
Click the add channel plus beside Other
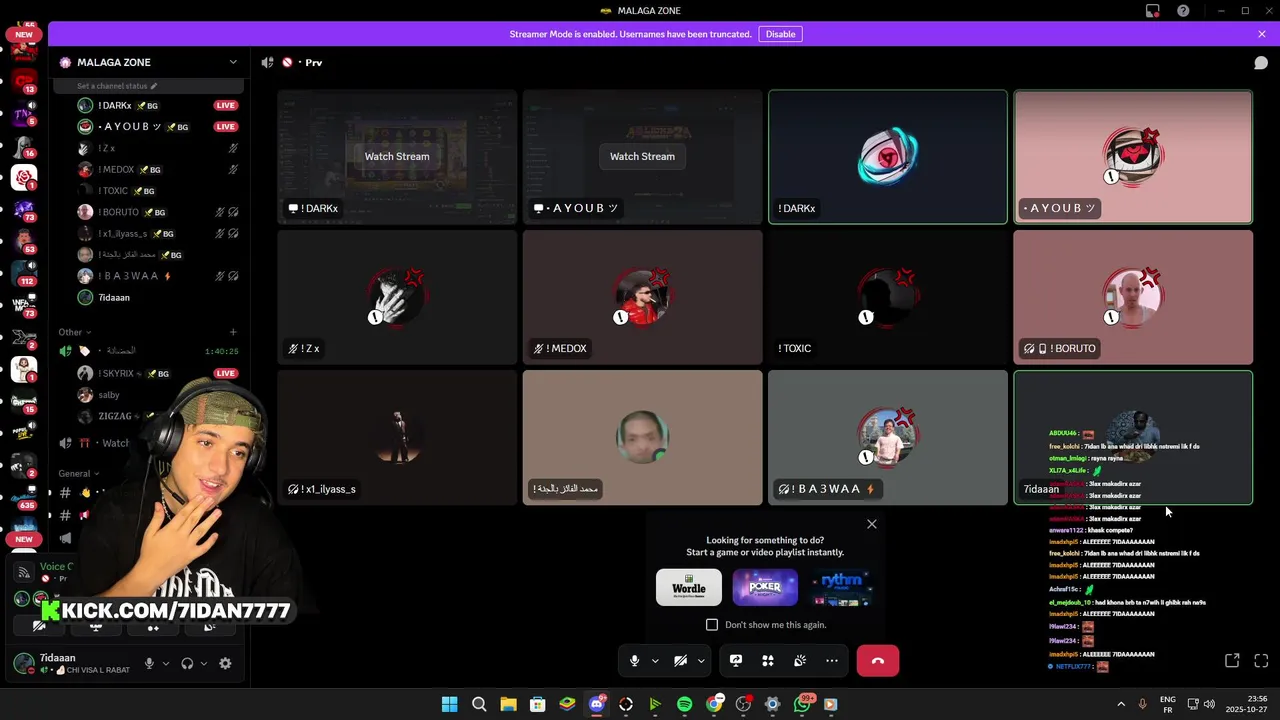(x=233, y=332)
